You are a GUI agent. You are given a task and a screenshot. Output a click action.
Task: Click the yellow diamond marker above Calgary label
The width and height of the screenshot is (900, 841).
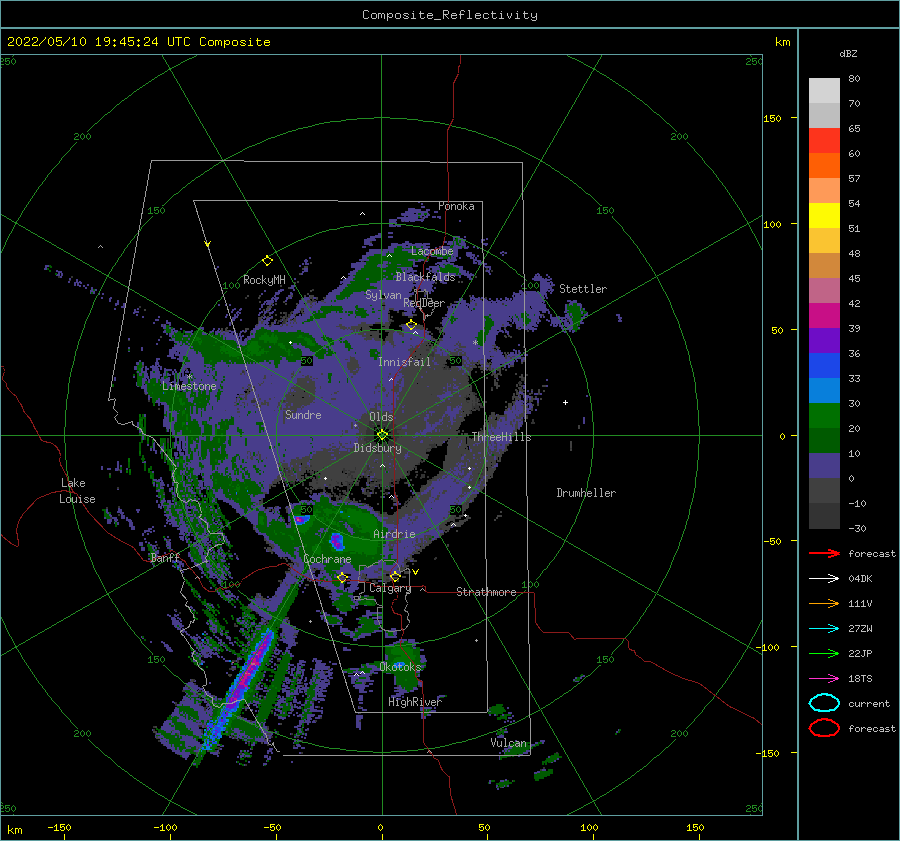(395, 576)
